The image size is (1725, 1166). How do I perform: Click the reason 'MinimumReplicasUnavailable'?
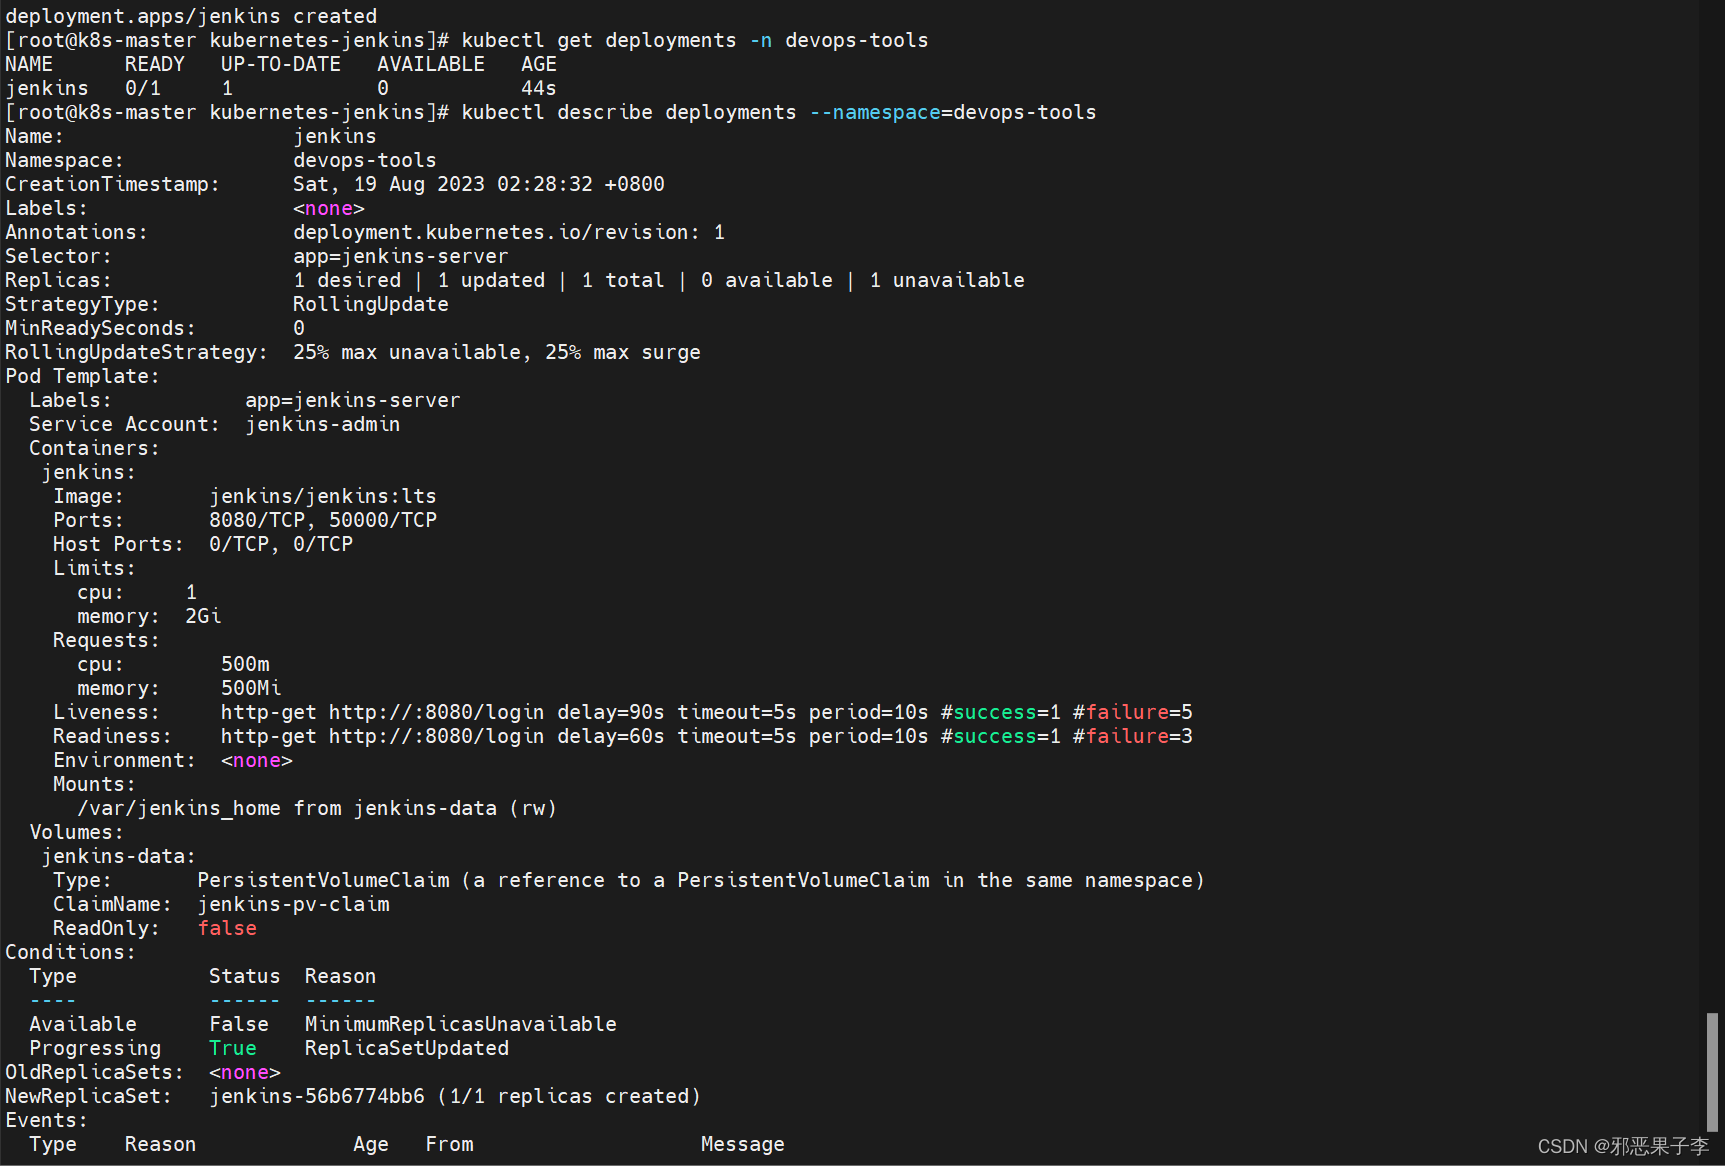click(x=461, y=1024)
